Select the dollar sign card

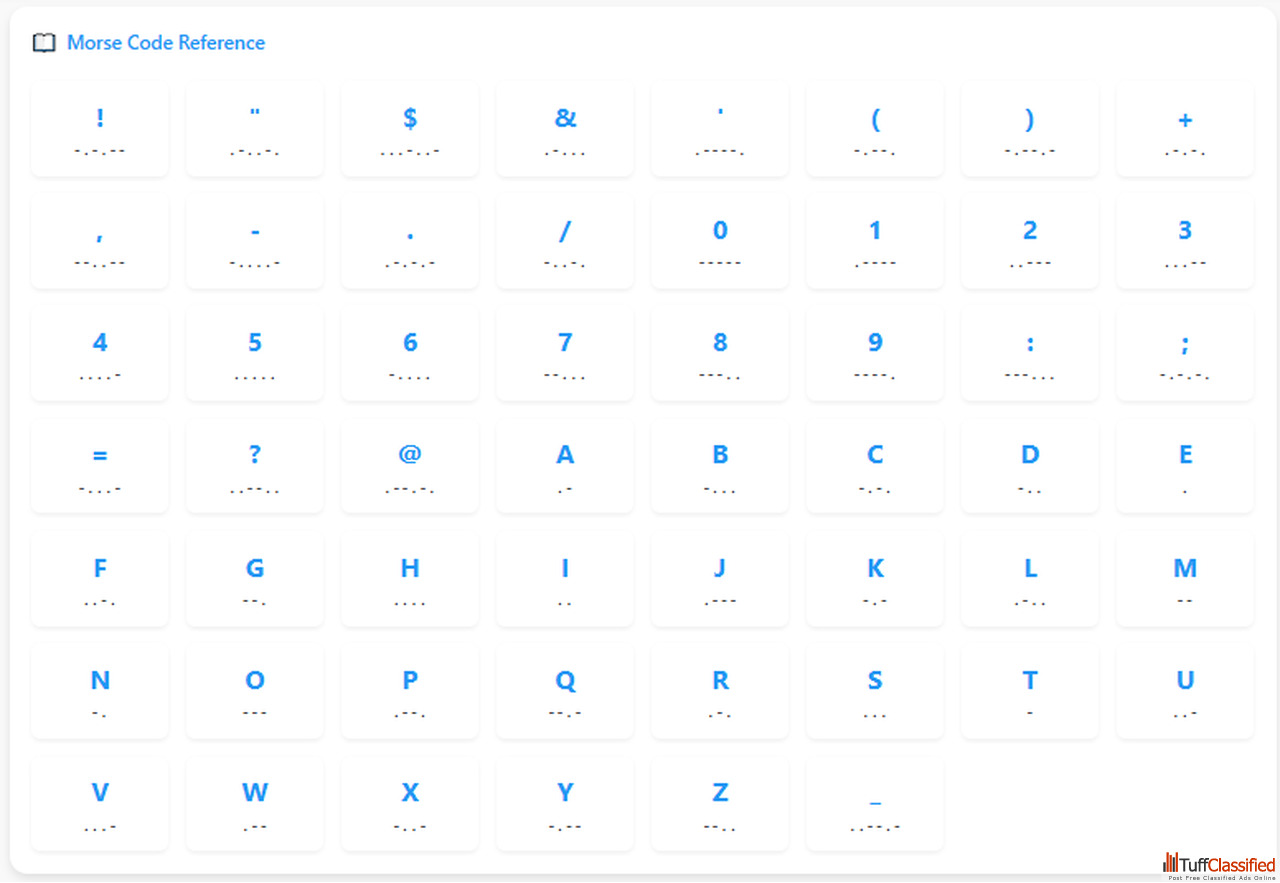(x=410, y=130)
